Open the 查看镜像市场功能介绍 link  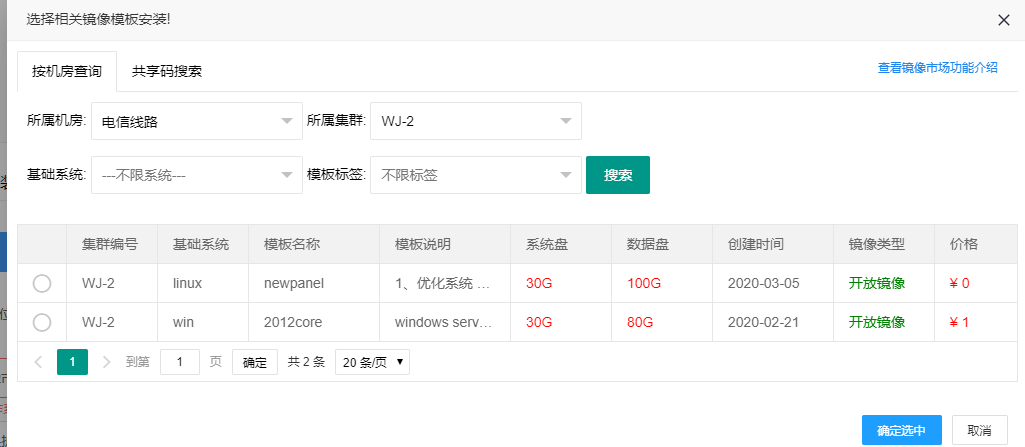point(937,68)
